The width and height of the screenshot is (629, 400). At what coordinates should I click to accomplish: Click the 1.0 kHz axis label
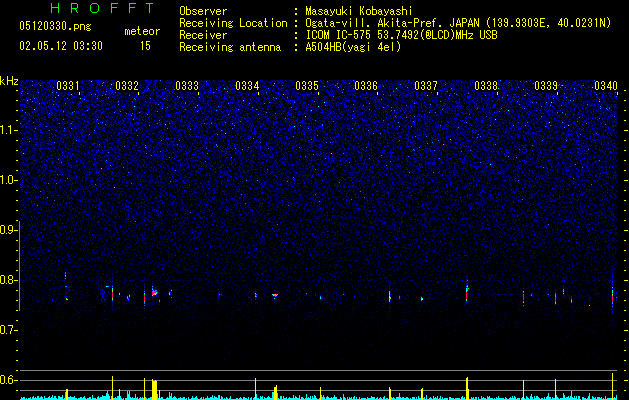pos(8,180)
